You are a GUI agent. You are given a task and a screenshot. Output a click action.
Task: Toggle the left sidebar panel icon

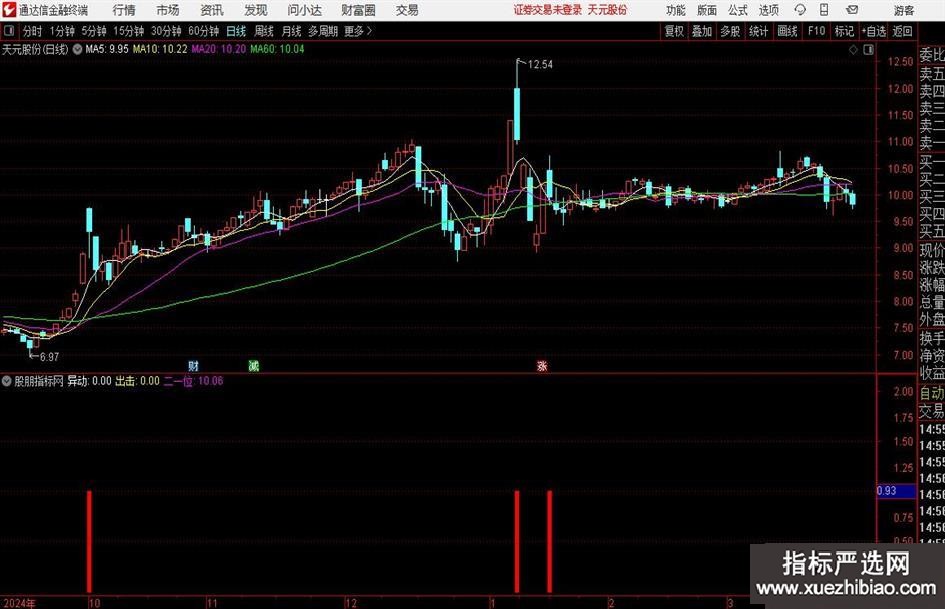9,31
